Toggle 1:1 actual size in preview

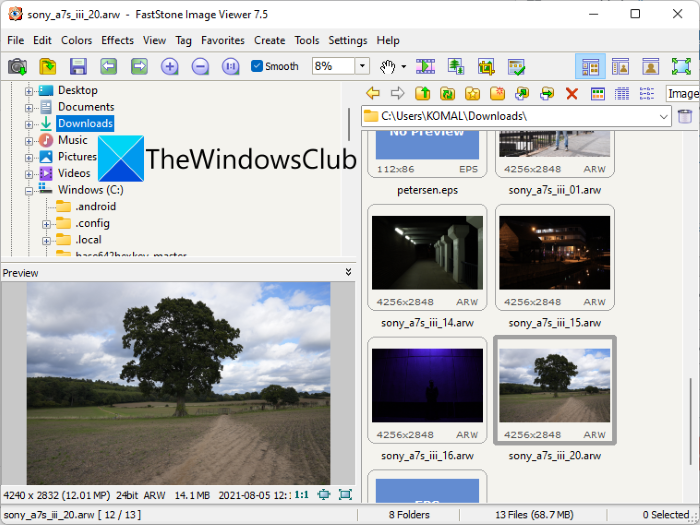[301, 494]
